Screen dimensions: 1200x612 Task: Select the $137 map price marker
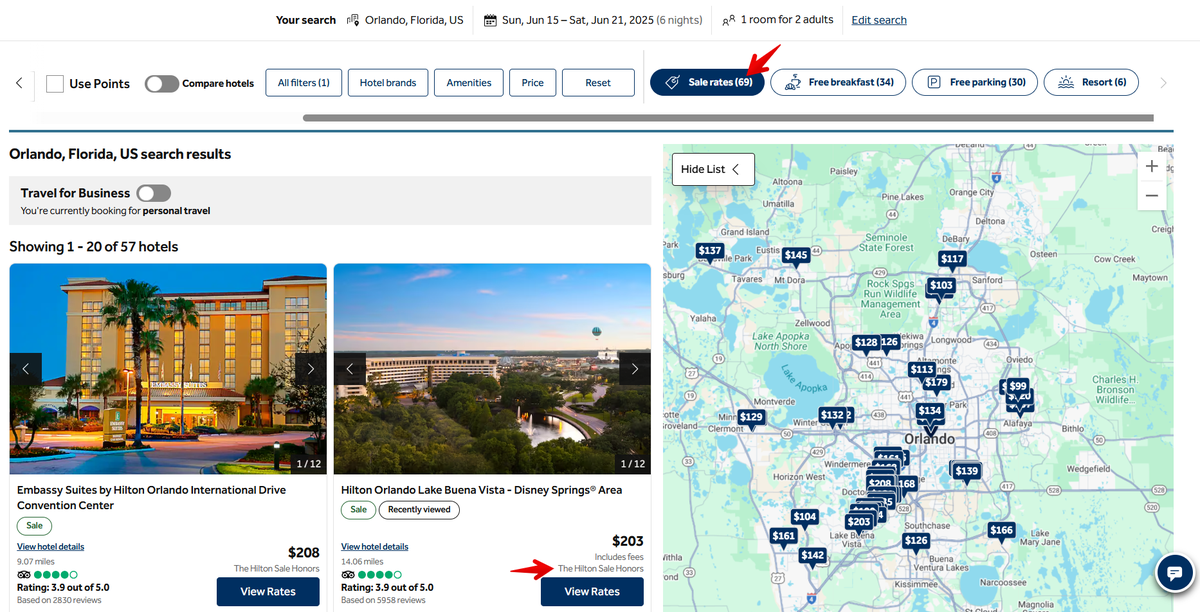[x=710, y=252]
